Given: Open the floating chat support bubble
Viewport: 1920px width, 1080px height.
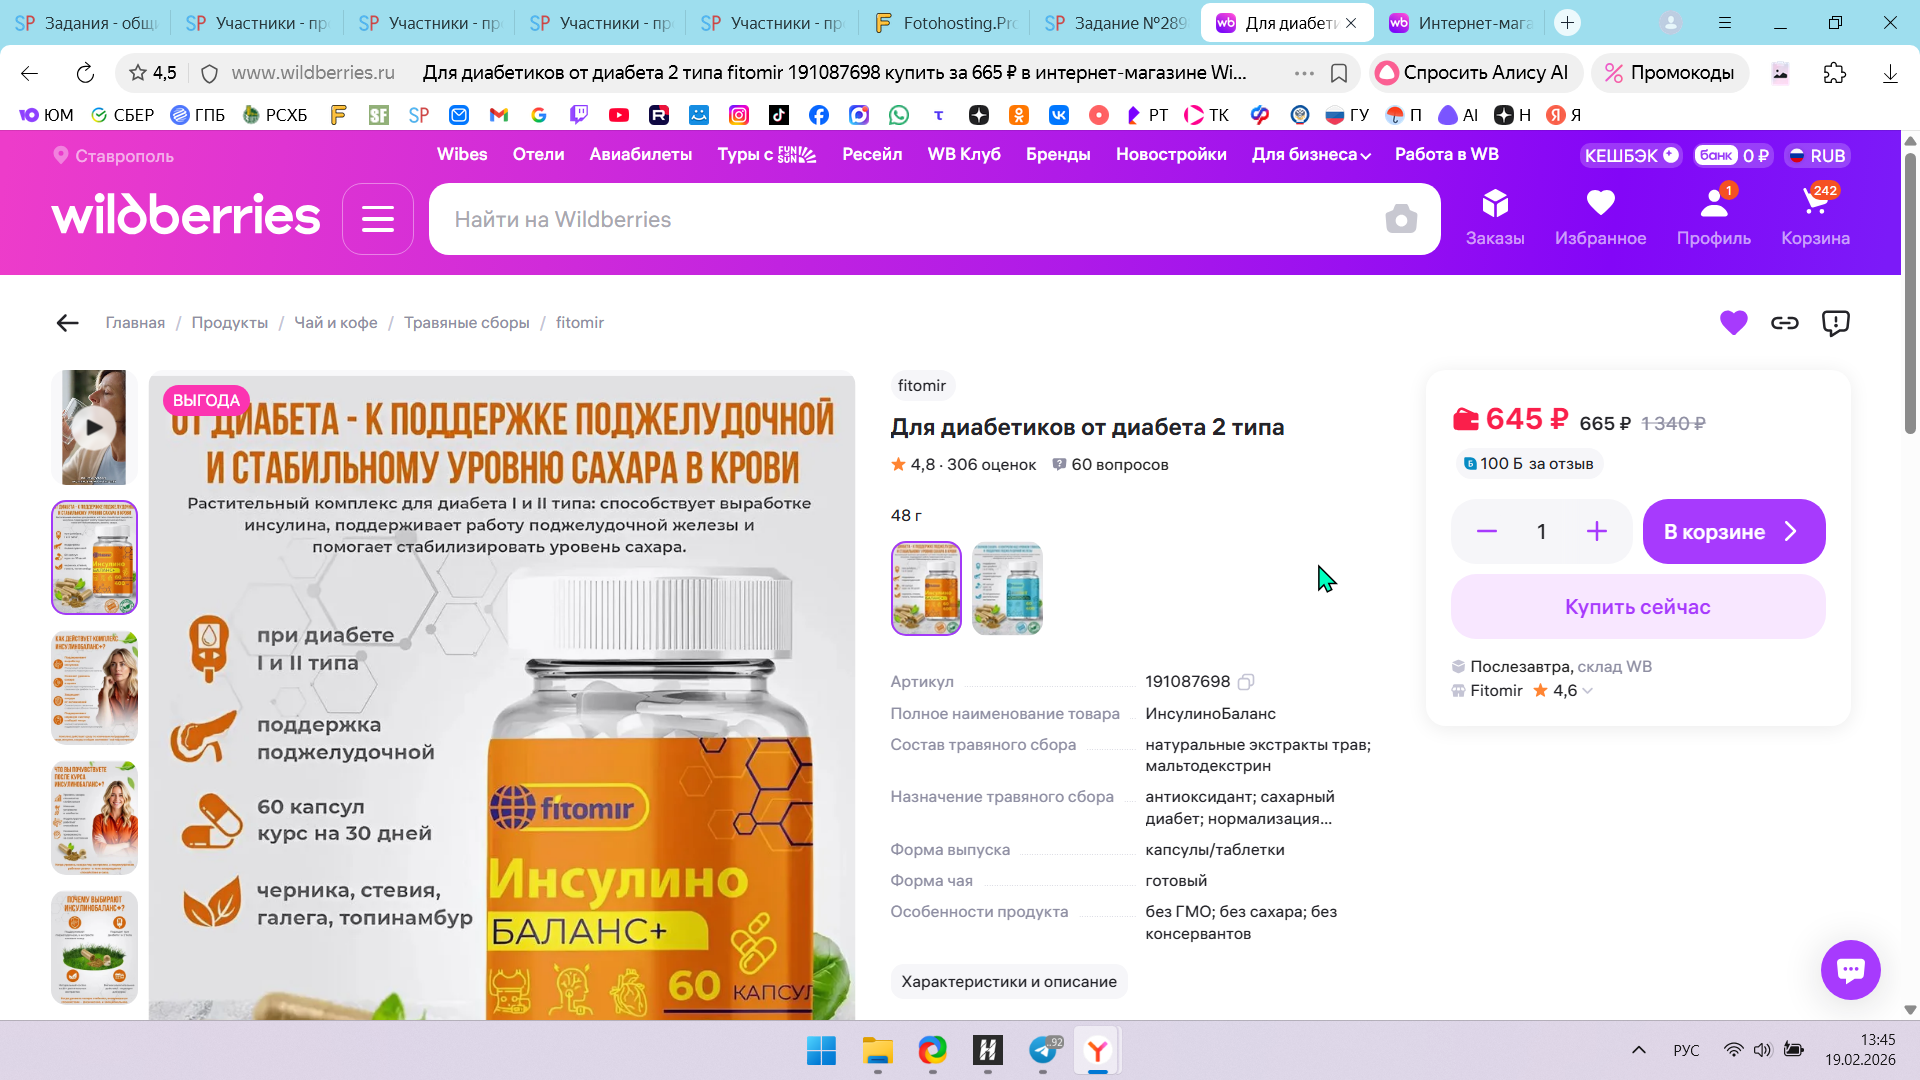Looking at the screenshot, I should pos(1850,969).
